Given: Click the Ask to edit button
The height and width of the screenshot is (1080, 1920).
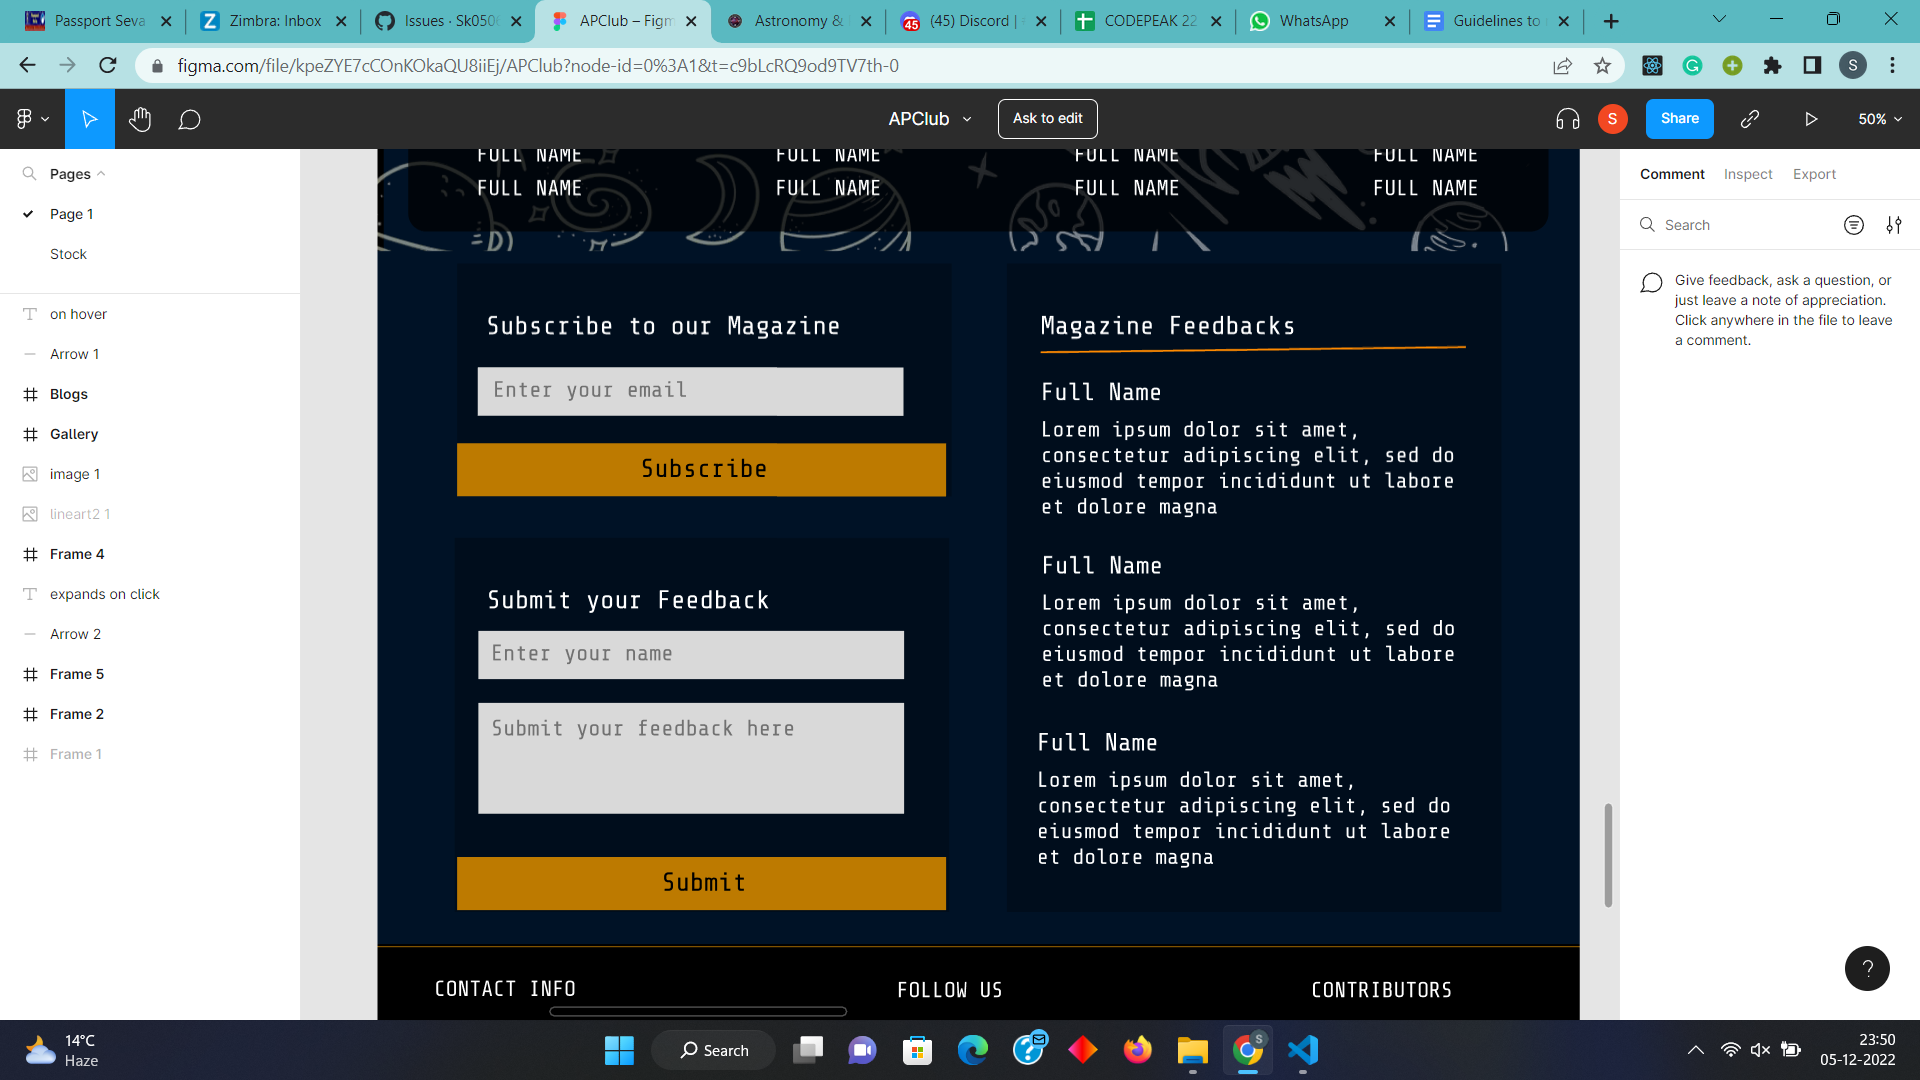Looking at the screenshot, I should [1047, 119].
